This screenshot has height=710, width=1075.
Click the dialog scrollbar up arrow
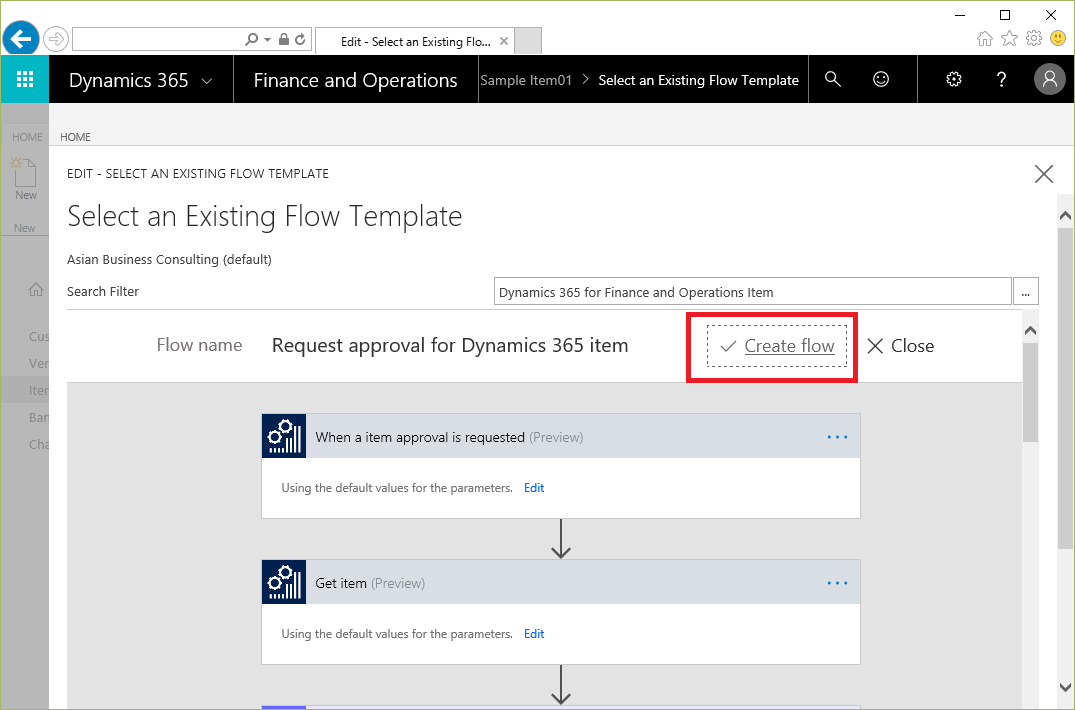pos(1065,216)
